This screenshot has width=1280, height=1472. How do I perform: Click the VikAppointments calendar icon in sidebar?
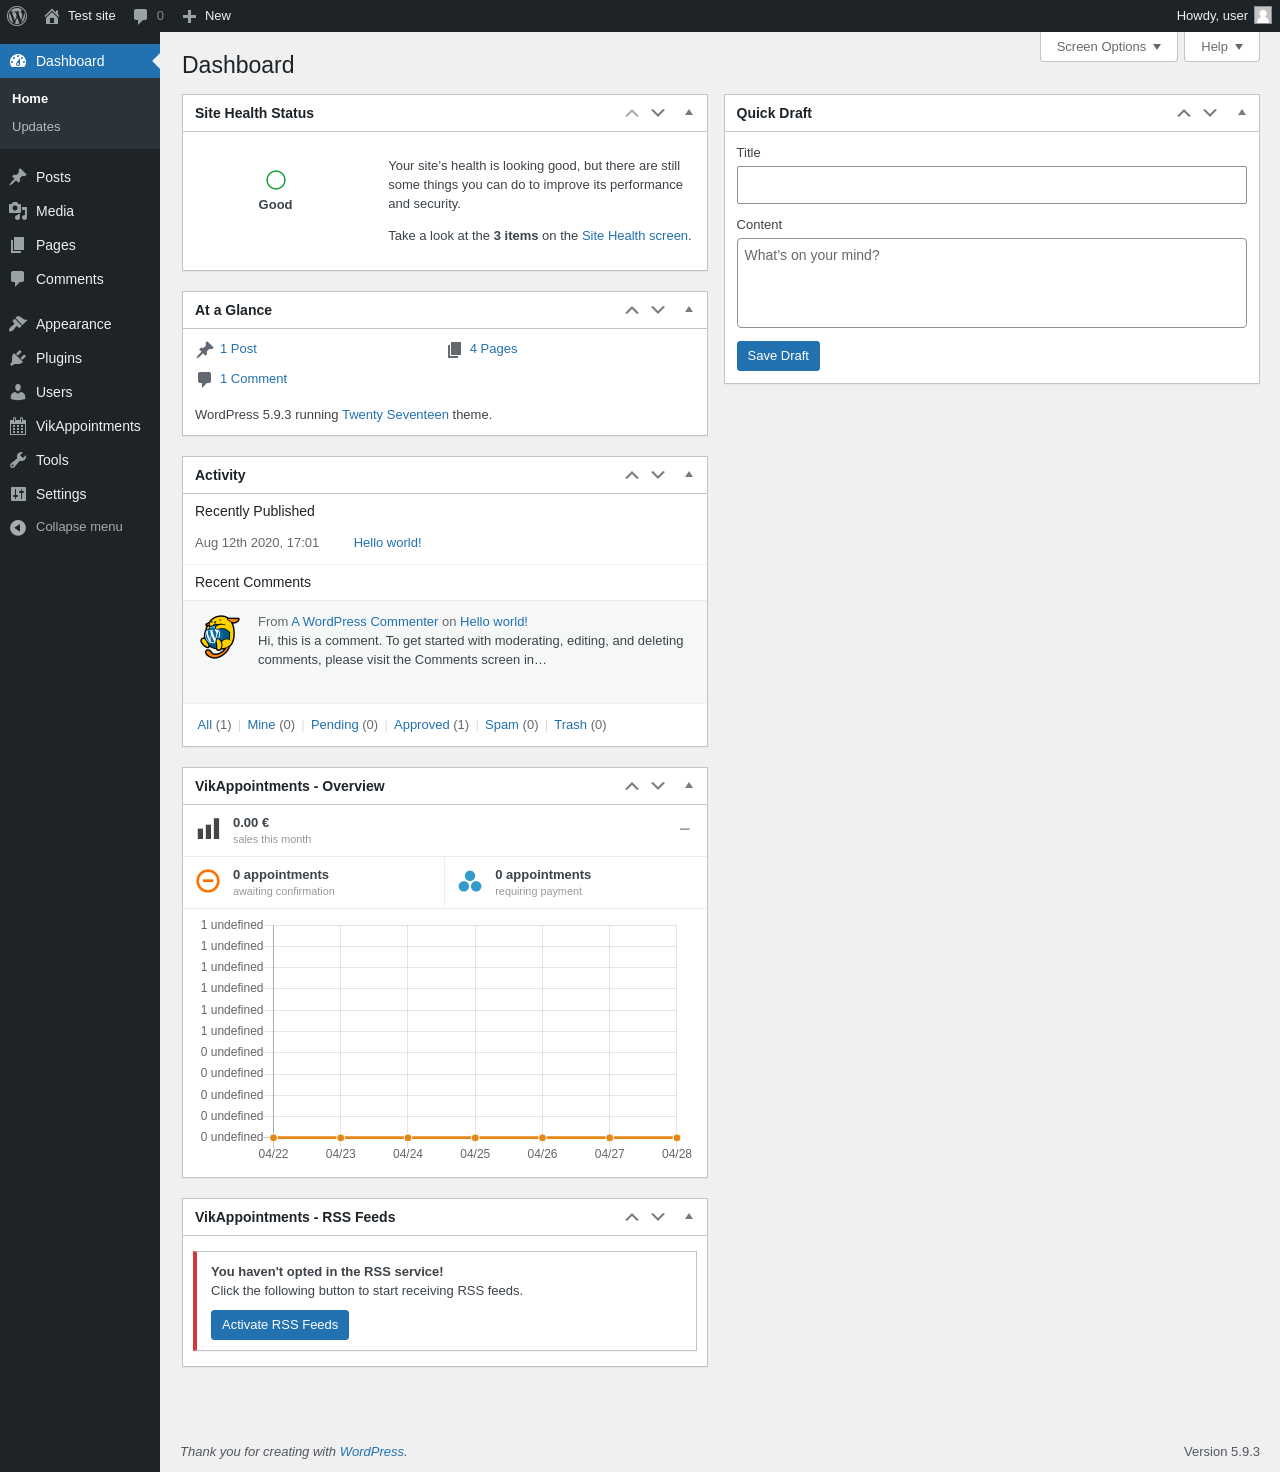(x=18, y=426)
